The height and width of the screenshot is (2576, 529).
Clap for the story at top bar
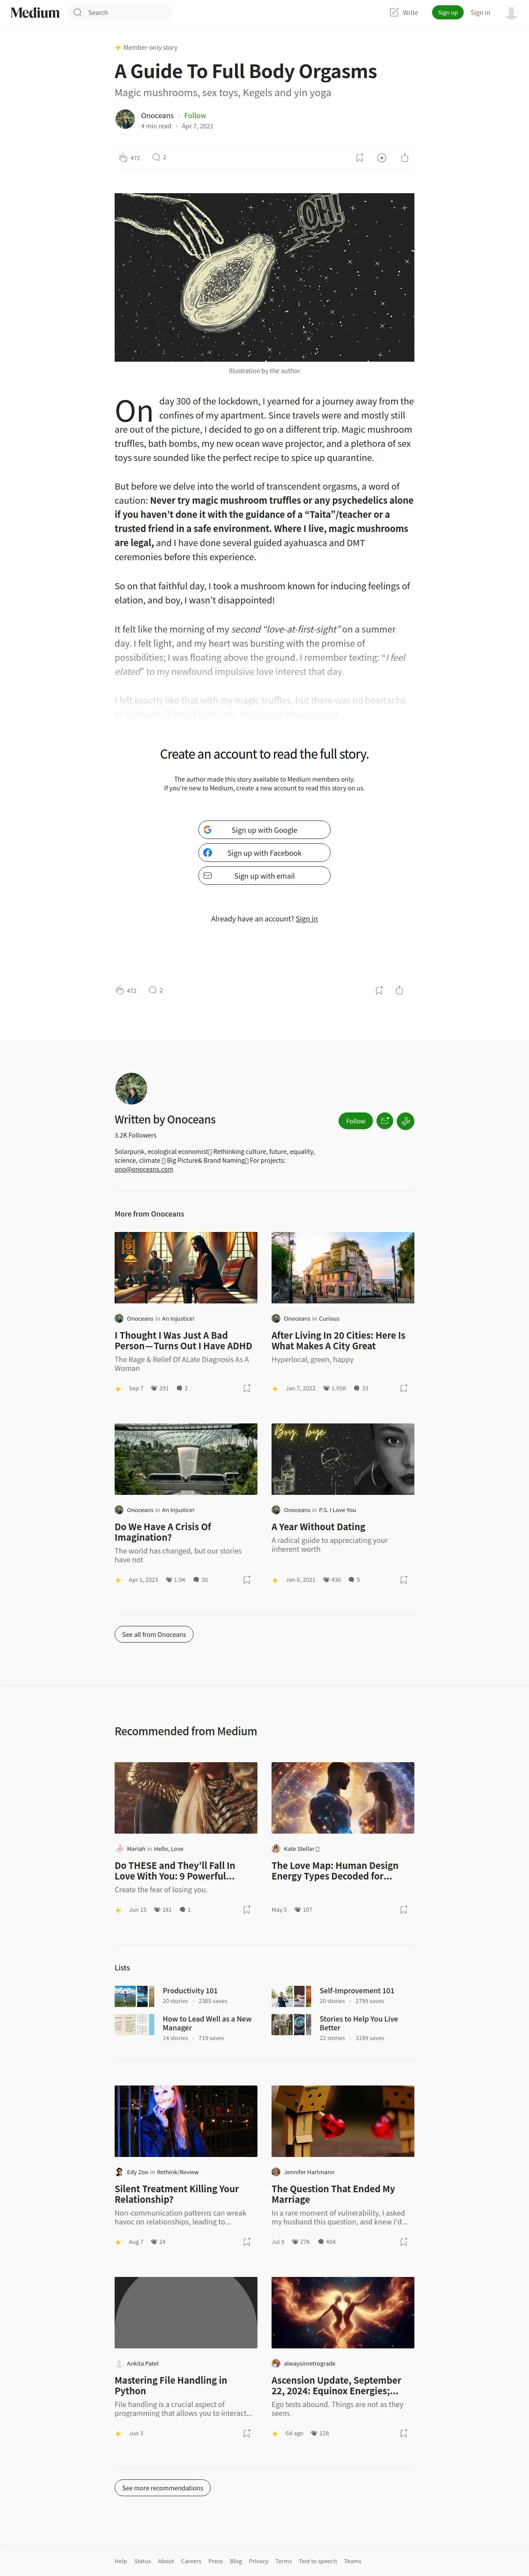(x=123, y=158)
